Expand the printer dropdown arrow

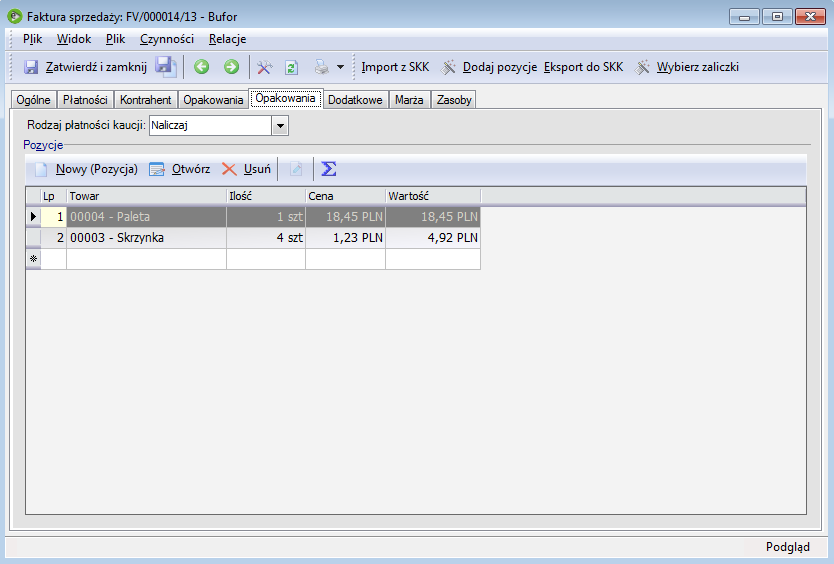[340, 68]
